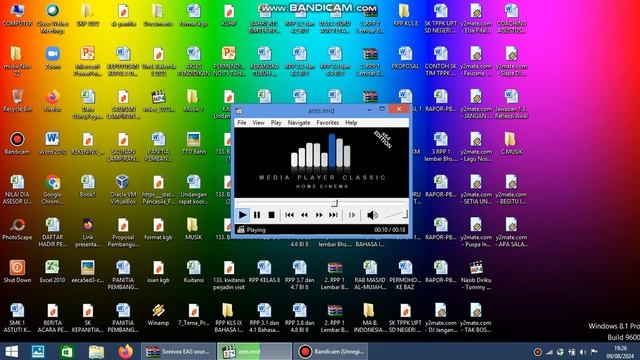Select the Word 2010 desktop shortcut

pos(52,143)
